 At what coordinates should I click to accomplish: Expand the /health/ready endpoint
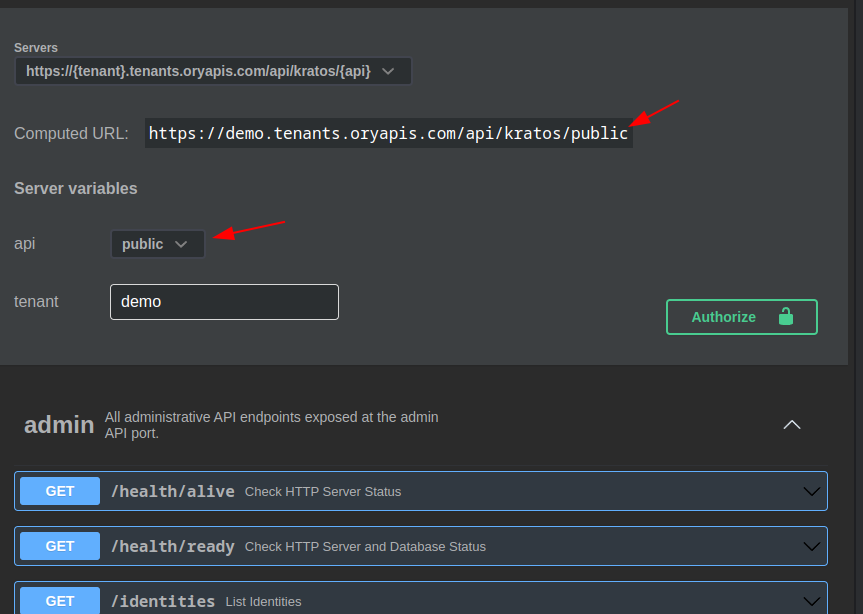coord(420,546)
